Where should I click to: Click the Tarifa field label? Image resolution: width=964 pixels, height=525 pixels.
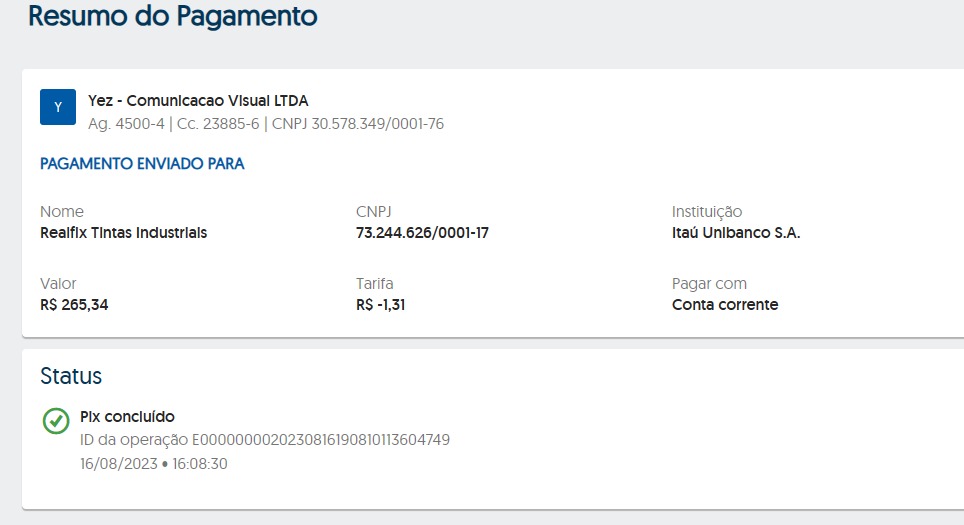pos(374,284)
